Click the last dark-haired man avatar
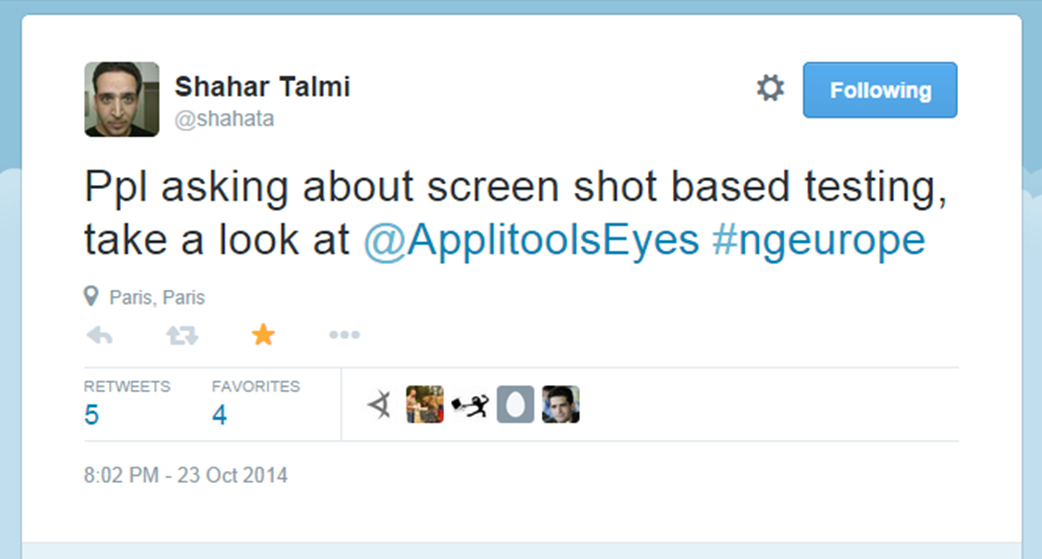The image size is (1042, 559). click(x=561, y=405)
